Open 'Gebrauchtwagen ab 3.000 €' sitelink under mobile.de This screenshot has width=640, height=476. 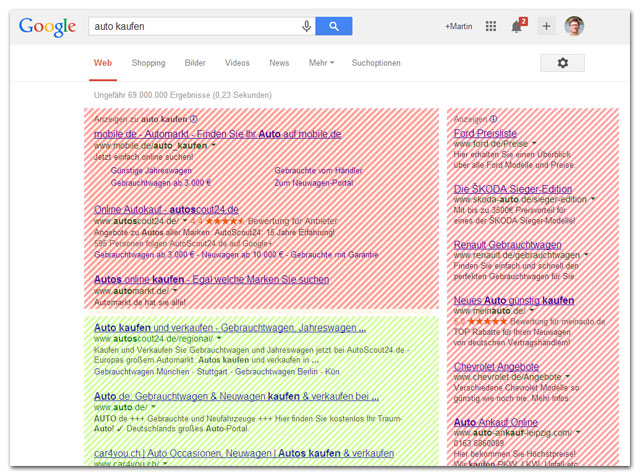161,182
